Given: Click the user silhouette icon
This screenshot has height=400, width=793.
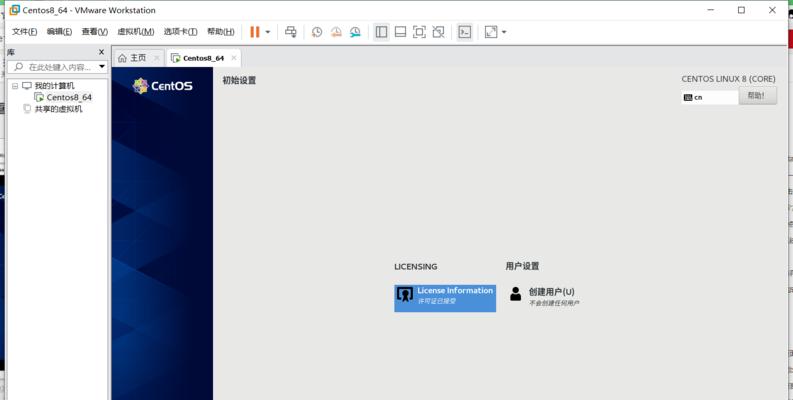Looking at the screenshot, I should pyautogui.click(x=515, y=294).
